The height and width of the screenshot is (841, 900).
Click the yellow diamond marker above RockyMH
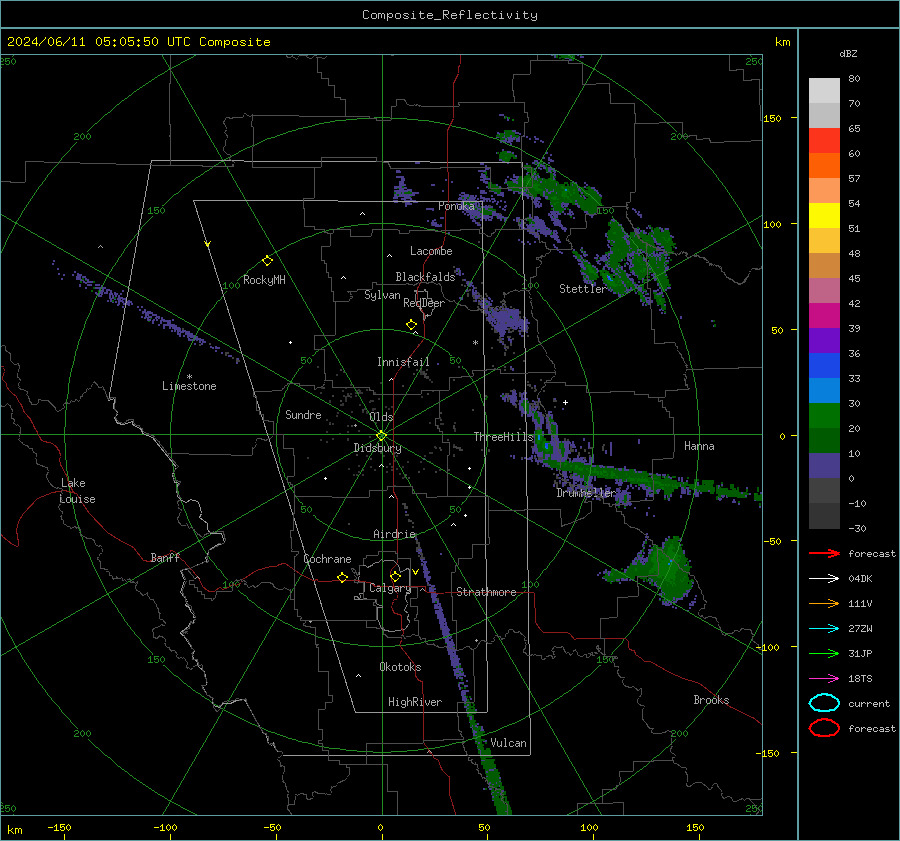(x=267, y=261)
